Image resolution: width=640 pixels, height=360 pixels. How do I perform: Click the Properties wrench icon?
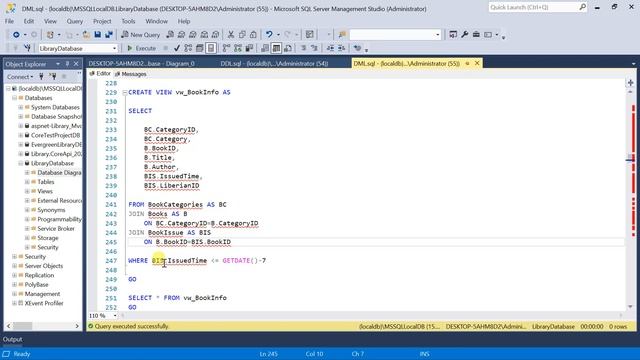[464, 35]
